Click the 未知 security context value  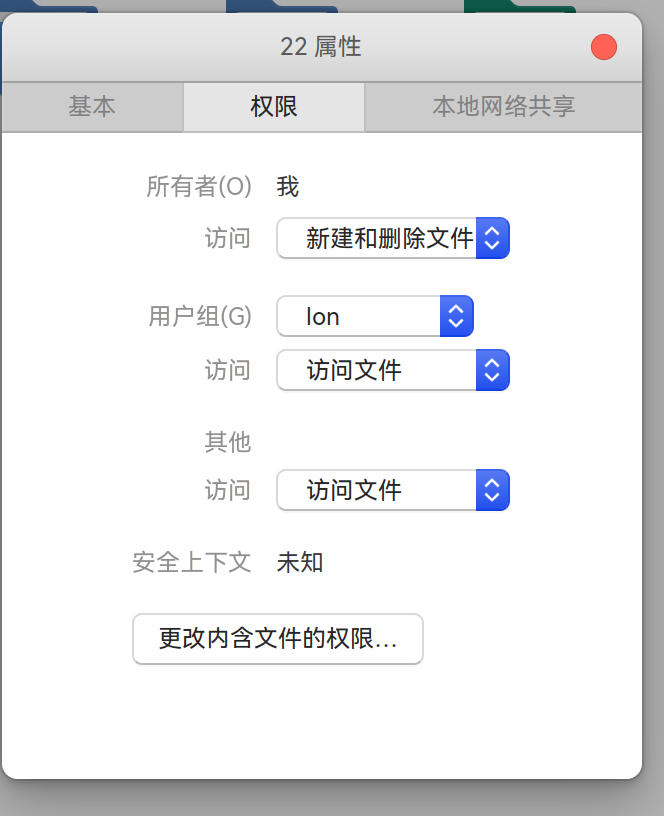click(300, 563)
